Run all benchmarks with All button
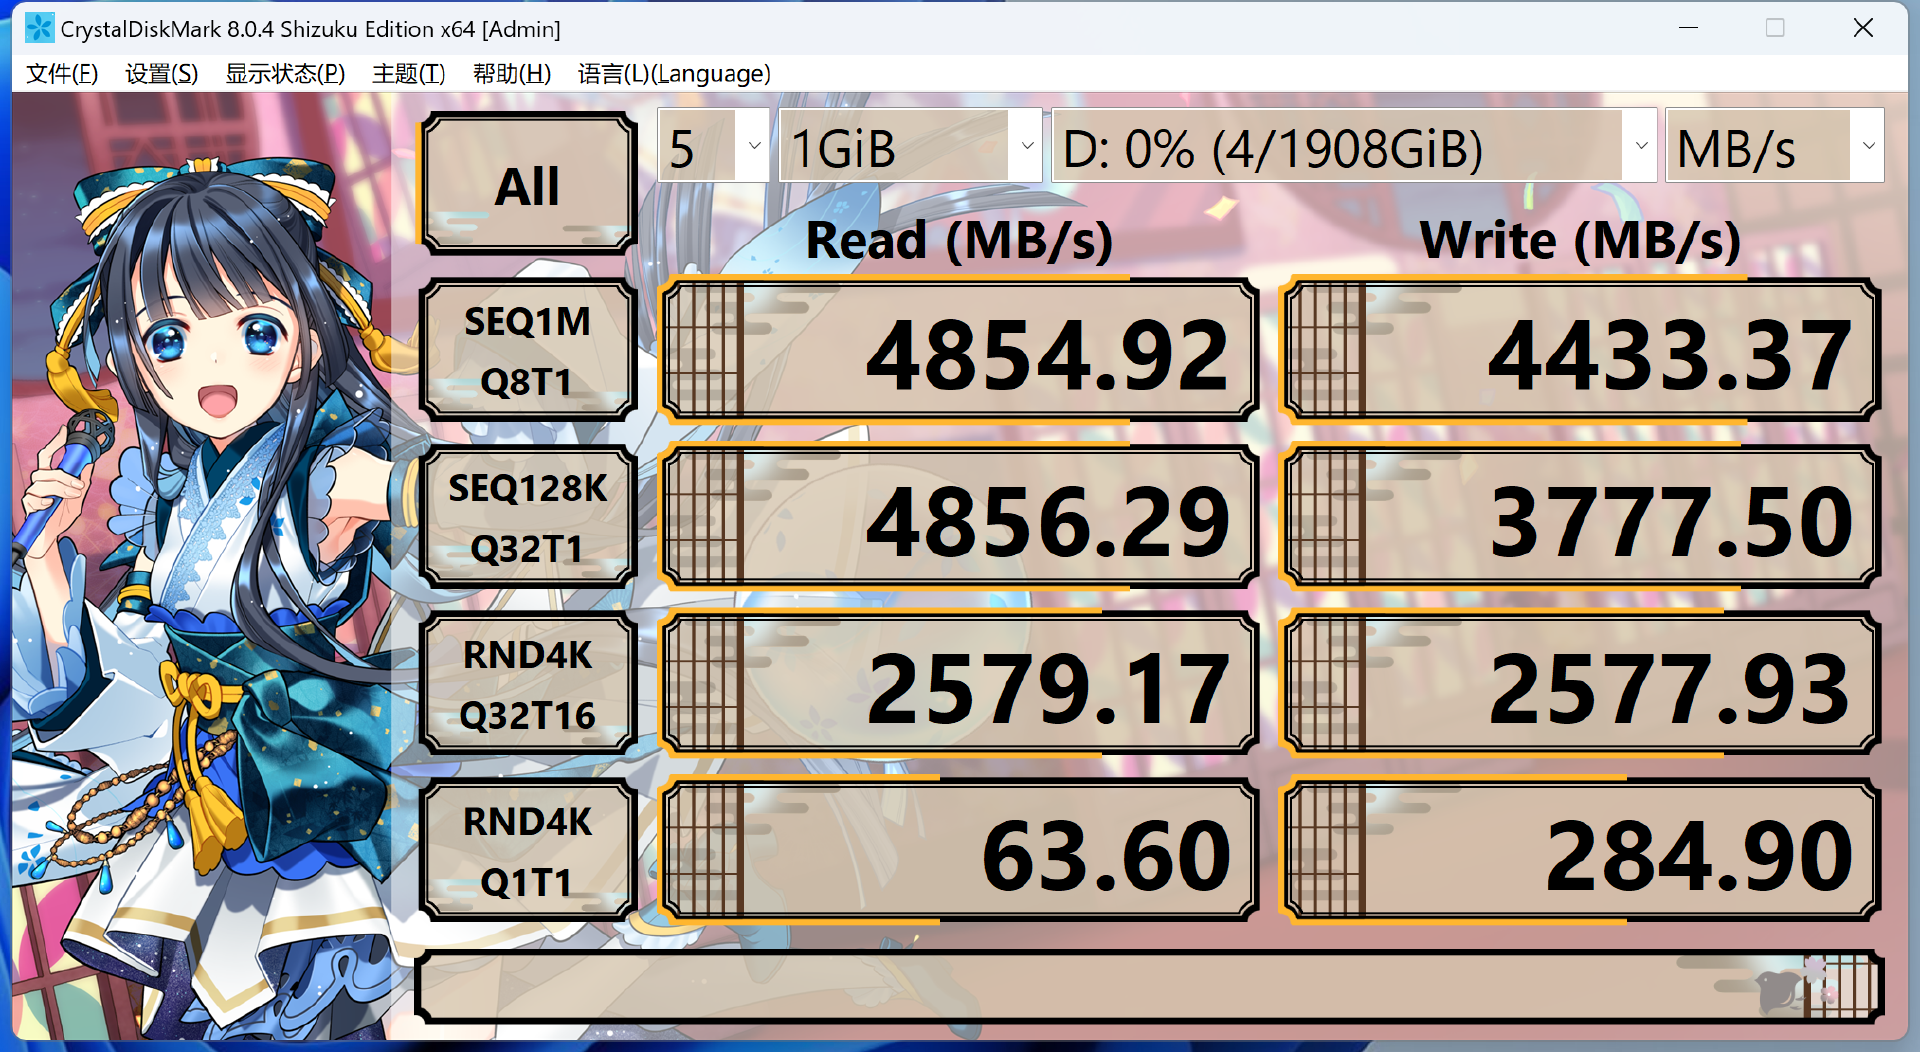The image size is (1920, 1052). (x=528, y=183)
